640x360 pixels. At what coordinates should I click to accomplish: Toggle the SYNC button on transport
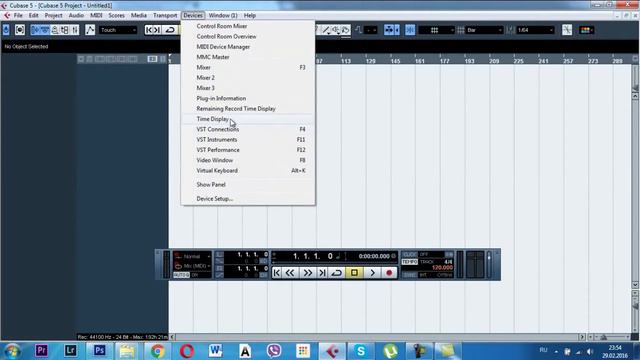click(x=410, y=275)
